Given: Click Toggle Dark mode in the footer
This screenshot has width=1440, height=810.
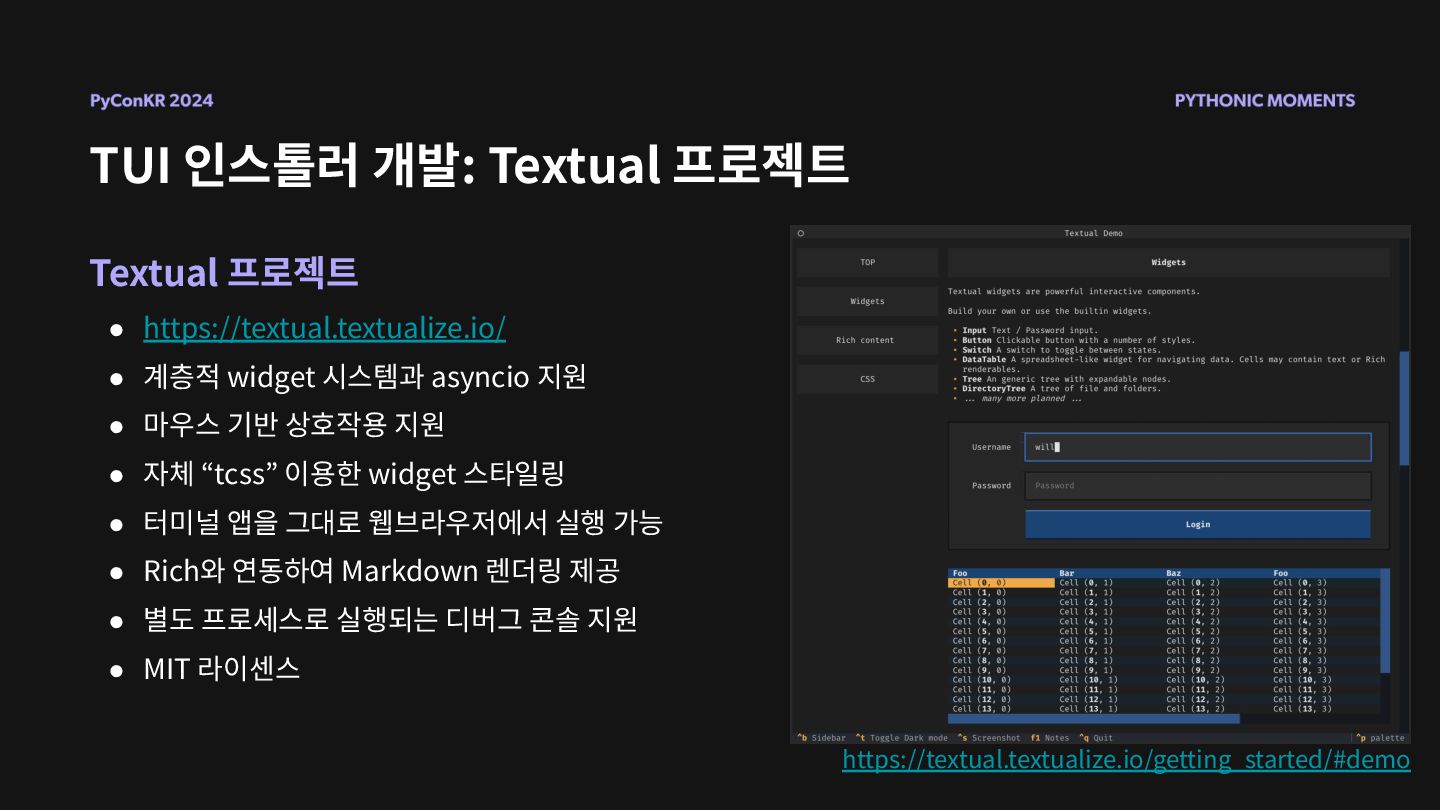Looking at the screenshot, I should (x=901, y=738).
